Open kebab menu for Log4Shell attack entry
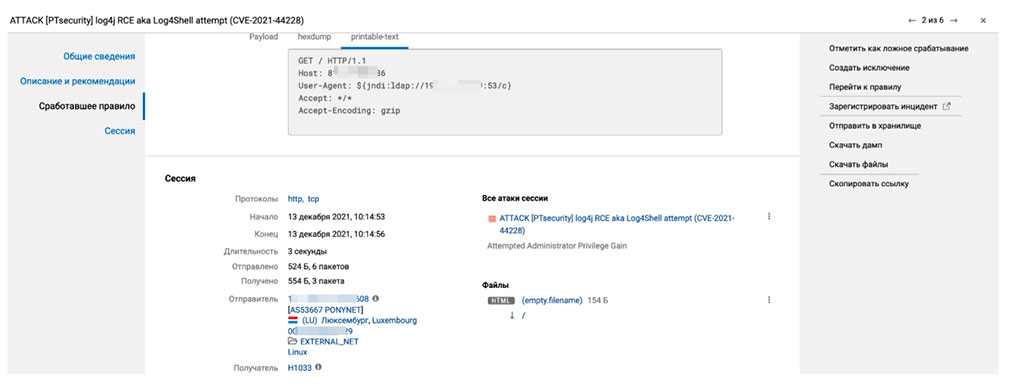Viewport: 1024px width, 390px height. pyautogui.click(x=769, y=216)
